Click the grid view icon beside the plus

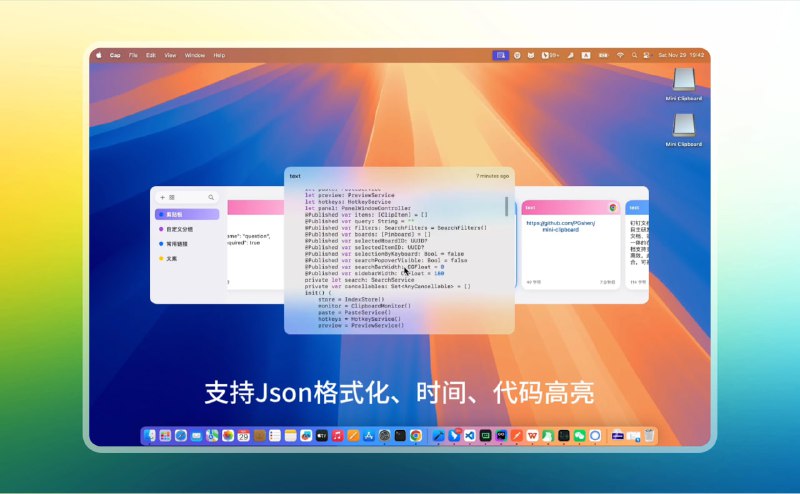172,197
